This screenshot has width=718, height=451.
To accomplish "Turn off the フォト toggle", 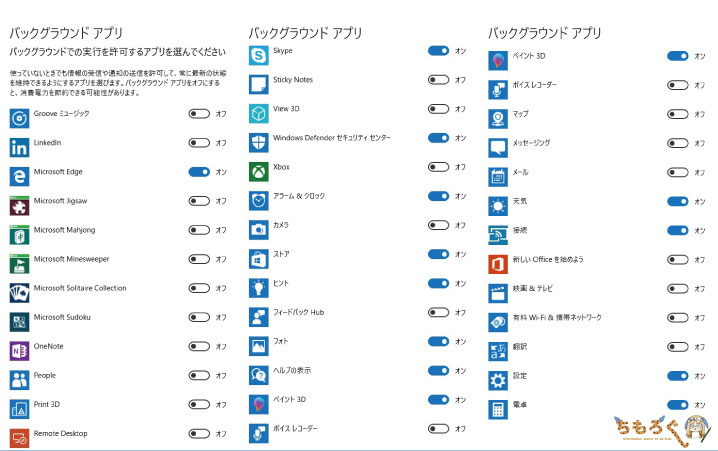I will point(439,341).
